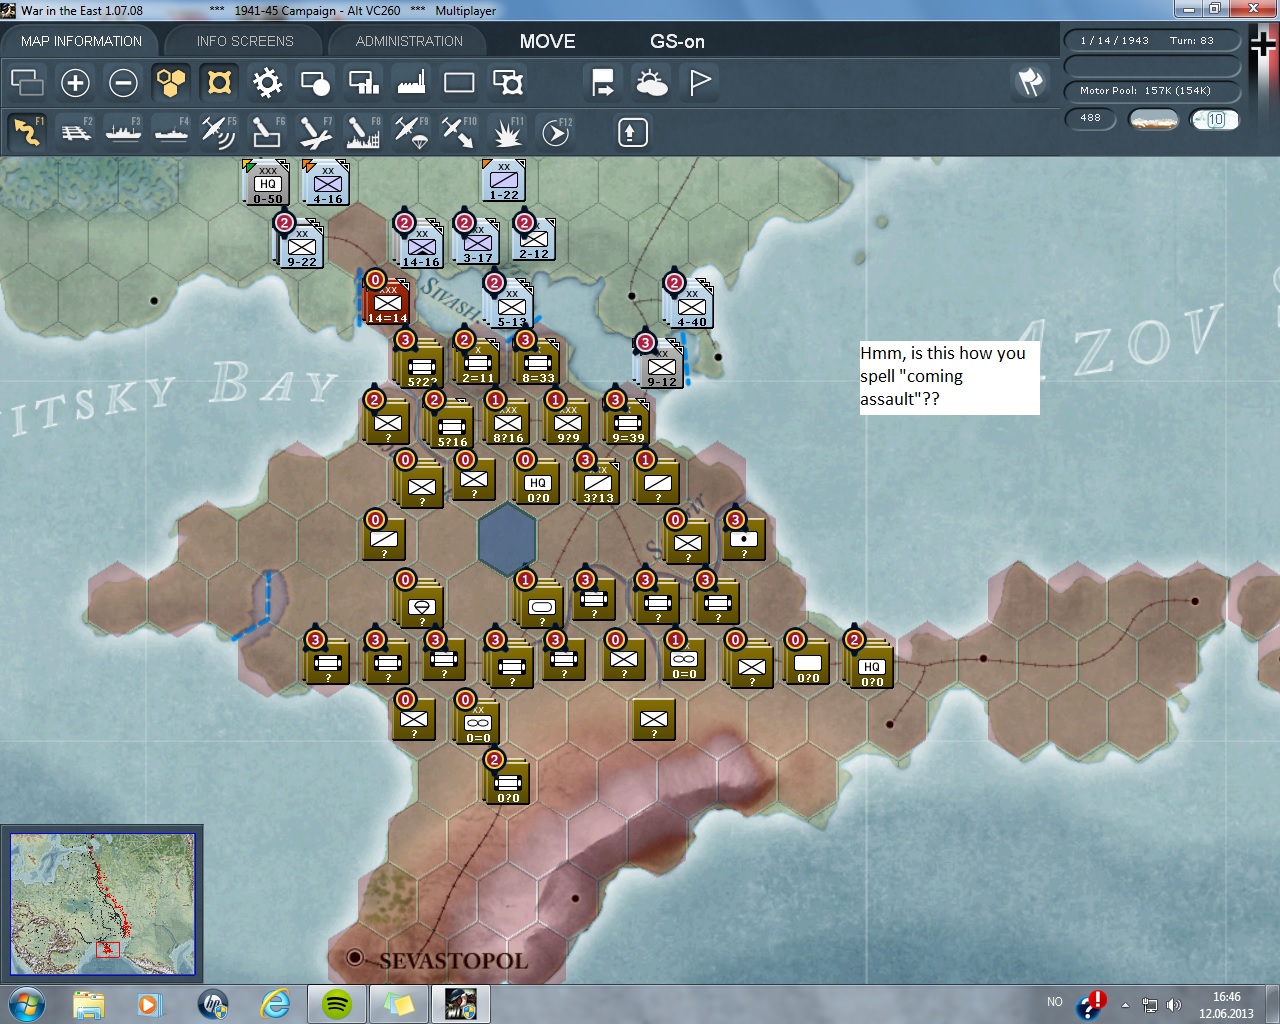Click the Motor Pool 157K display
Screen dimensions: 1280x1024
(1152, 91)
